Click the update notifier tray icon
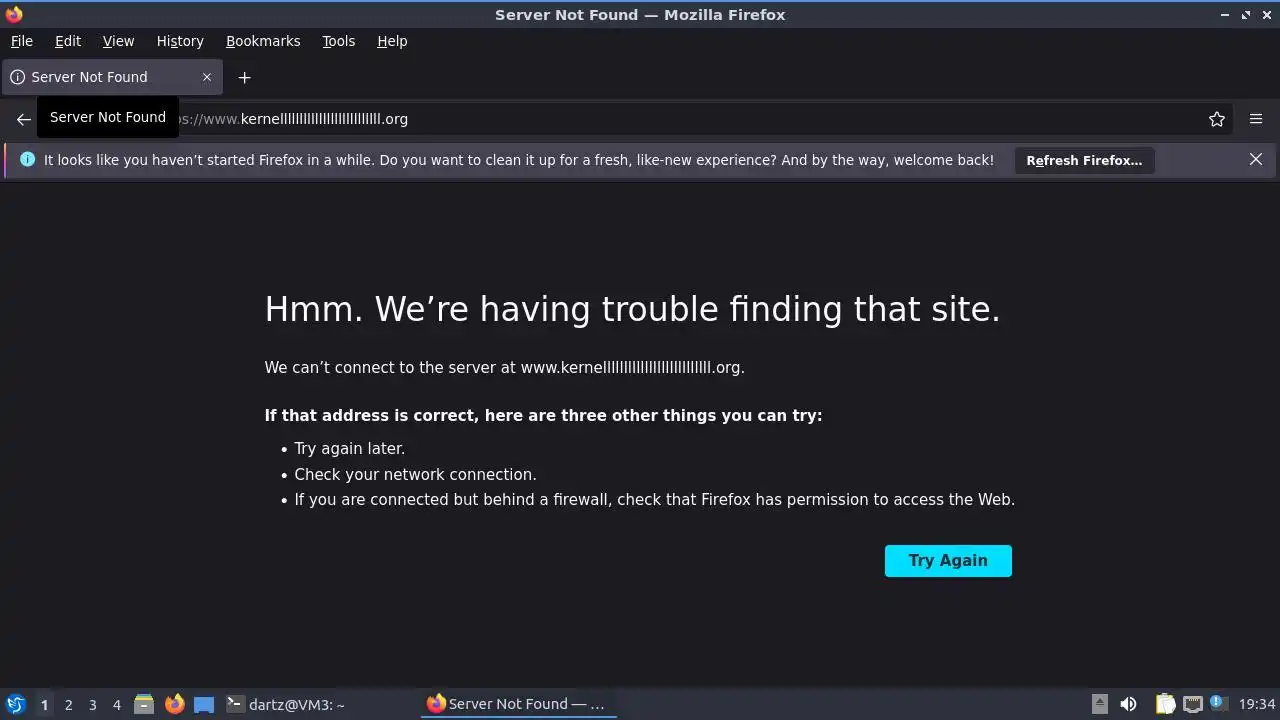1280x720 pixels. pos(1218,703)
